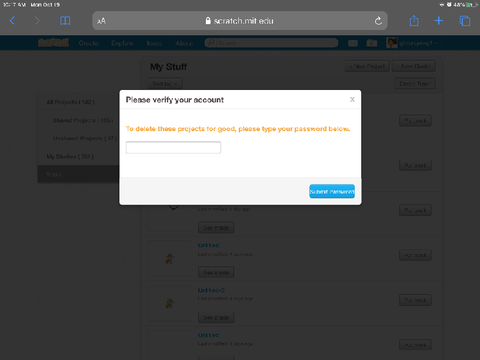Reload the scratch.mit.edu page
The height and width of the screenshot is (360, 480).
click(x=378, y=21)
